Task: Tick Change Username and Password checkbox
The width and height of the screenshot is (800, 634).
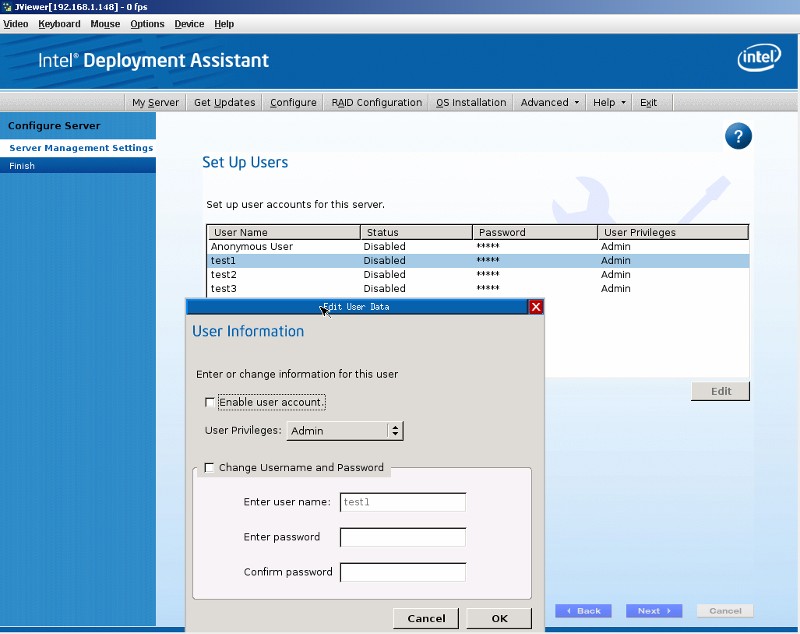Action: tap(209, 467)
